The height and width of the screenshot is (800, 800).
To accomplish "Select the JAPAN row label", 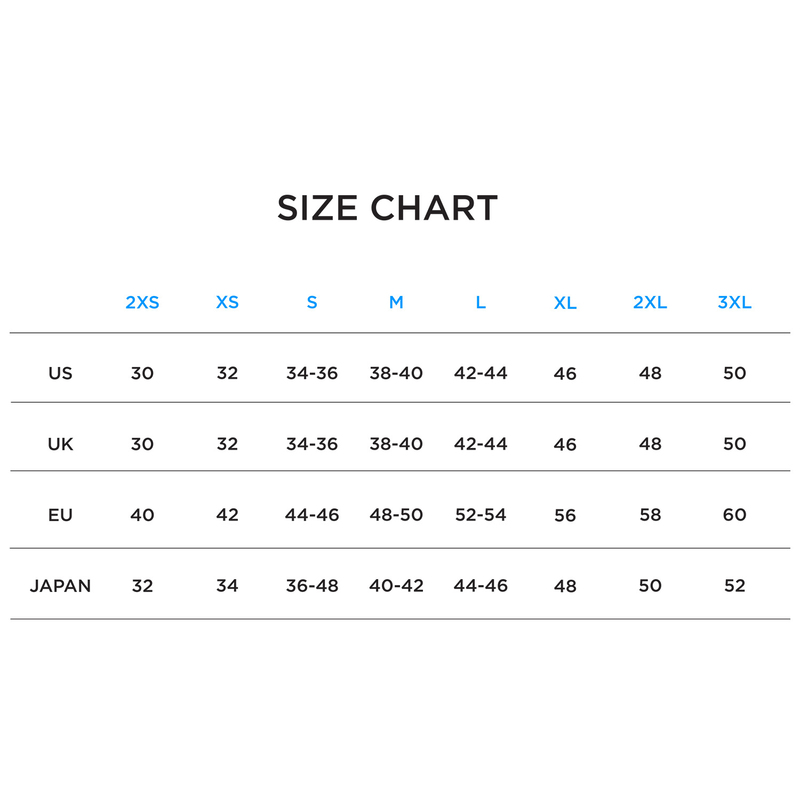I will (x=60, y=586).
